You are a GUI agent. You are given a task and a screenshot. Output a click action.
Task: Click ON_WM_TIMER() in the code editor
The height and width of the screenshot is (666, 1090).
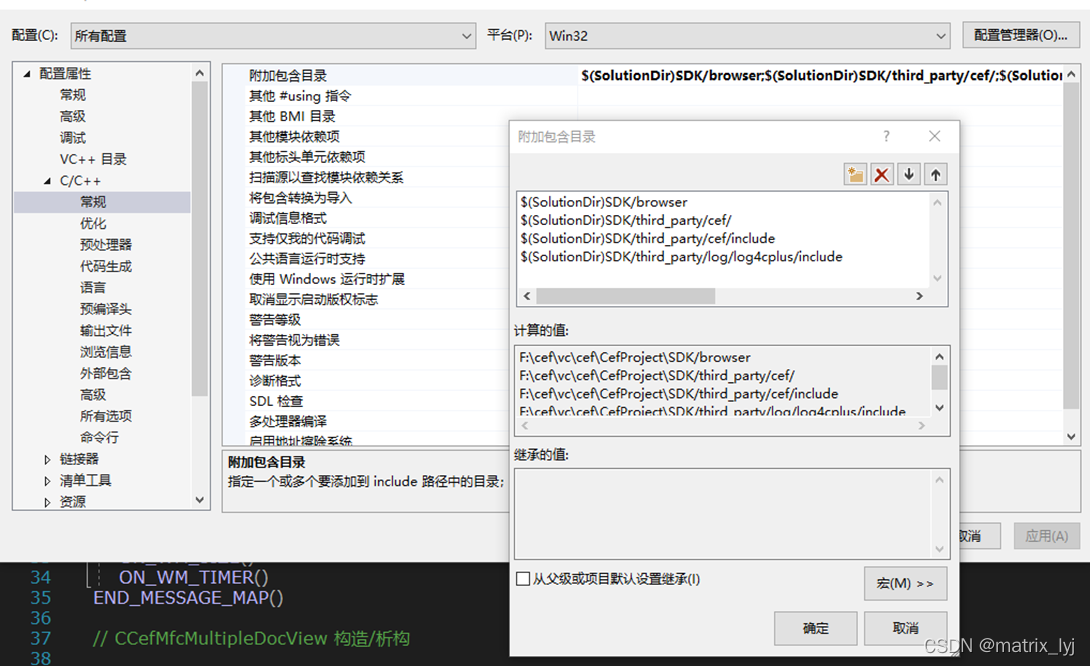(193, 578)
